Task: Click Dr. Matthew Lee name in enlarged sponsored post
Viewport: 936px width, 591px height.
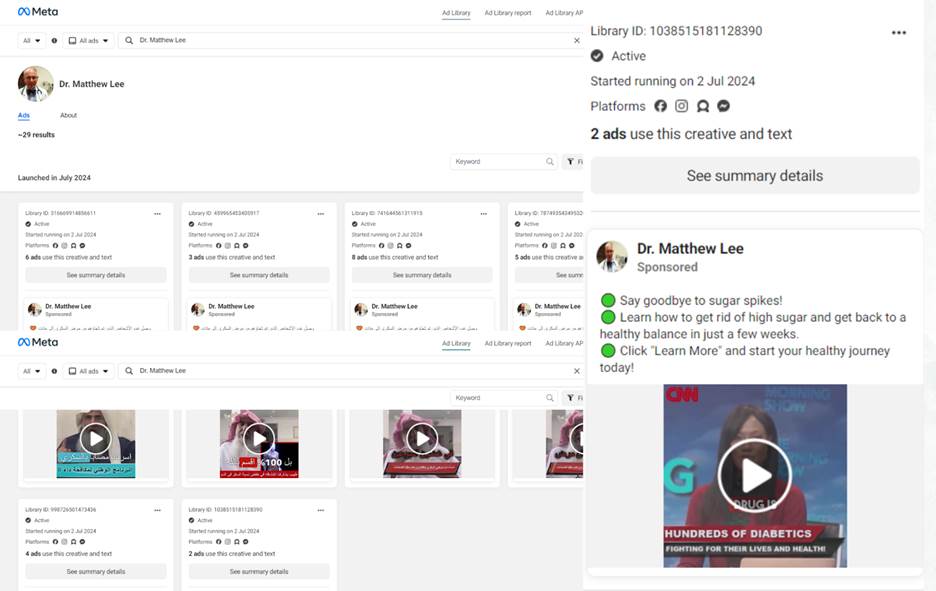Action: coord(690,248)
